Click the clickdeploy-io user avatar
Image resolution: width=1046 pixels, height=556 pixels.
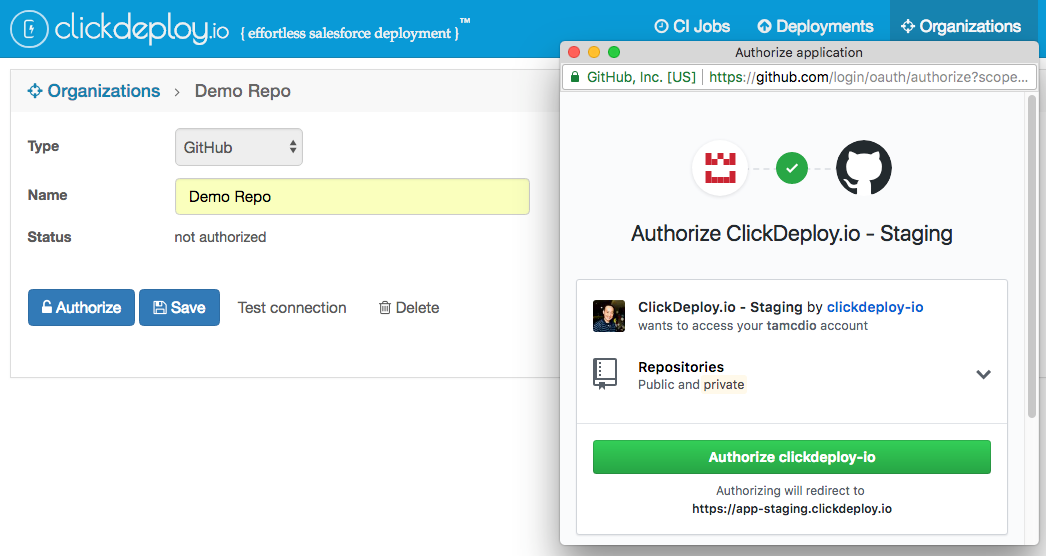609,316
